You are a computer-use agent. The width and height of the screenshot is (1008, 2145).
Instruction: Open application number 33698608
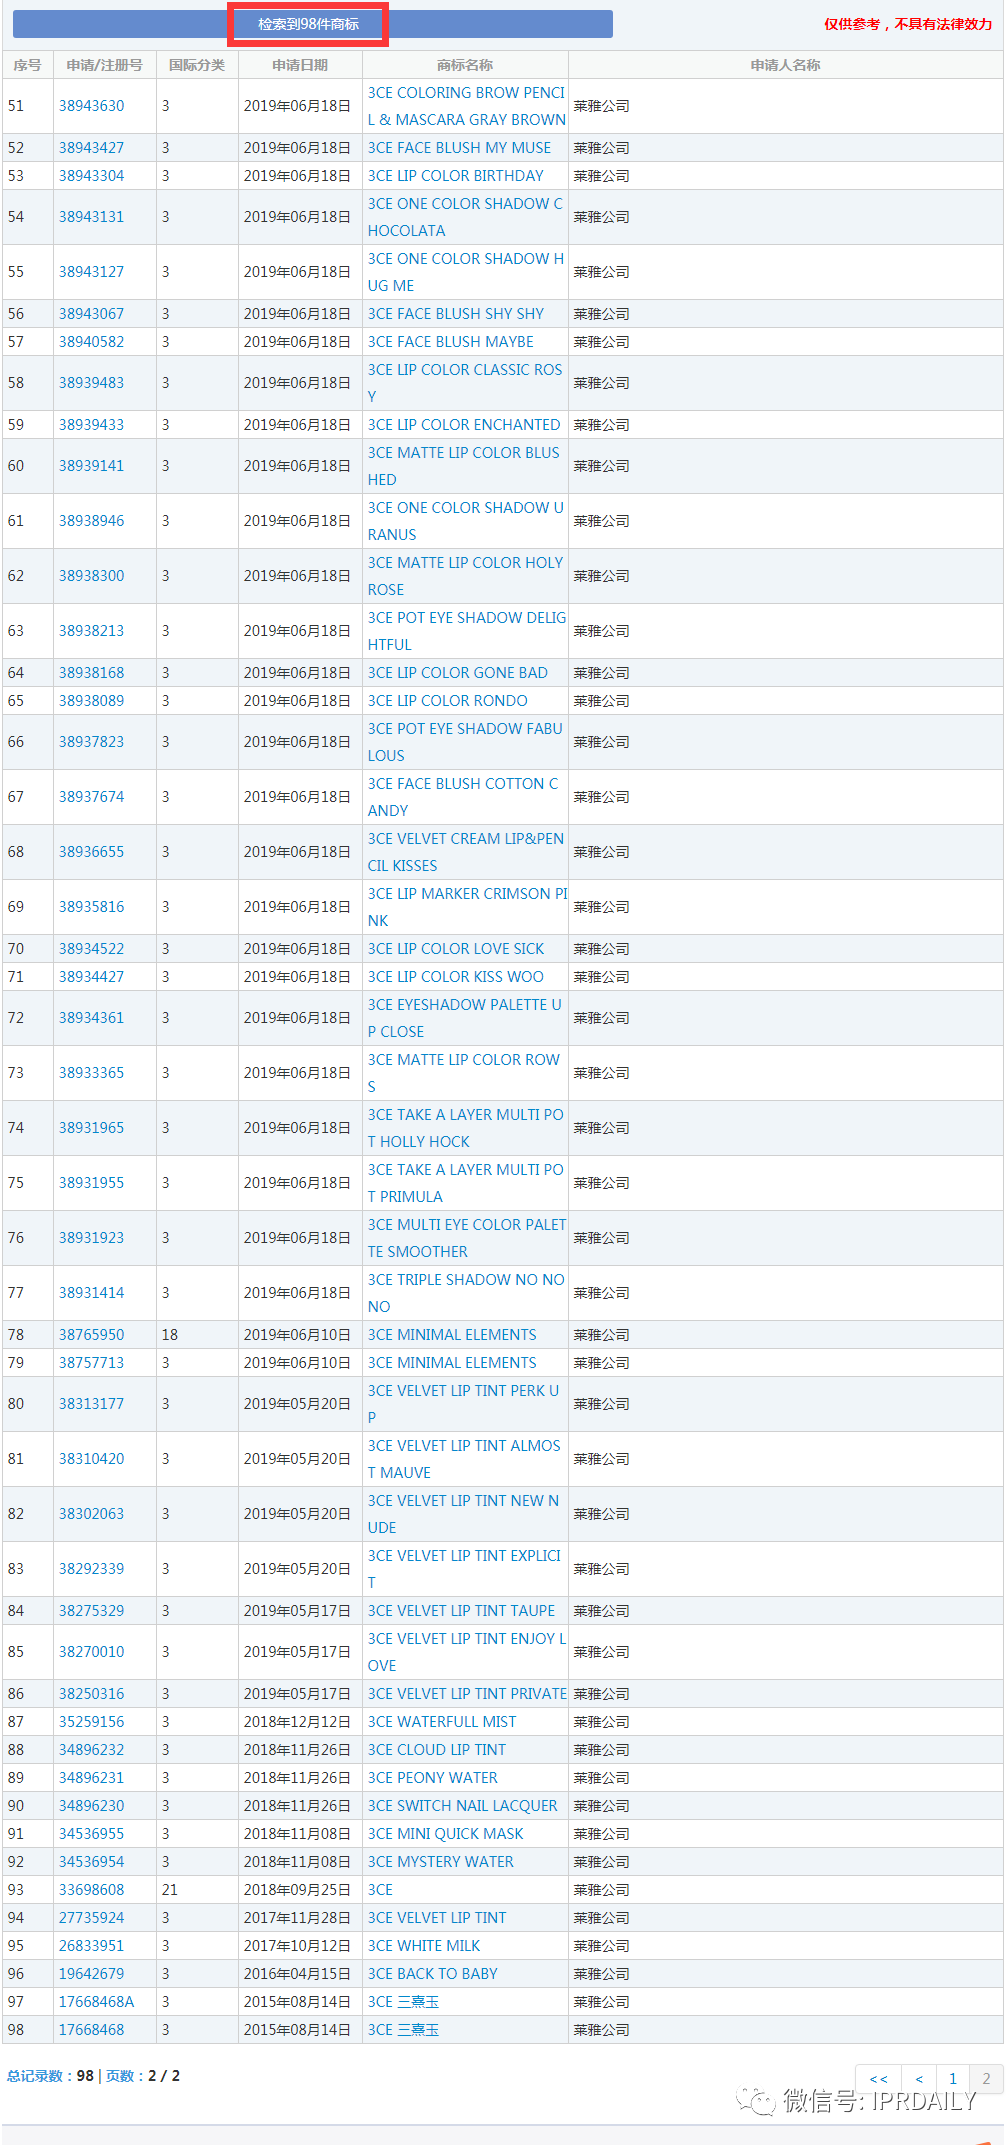pyautogui.click(x=92, y=1890)
